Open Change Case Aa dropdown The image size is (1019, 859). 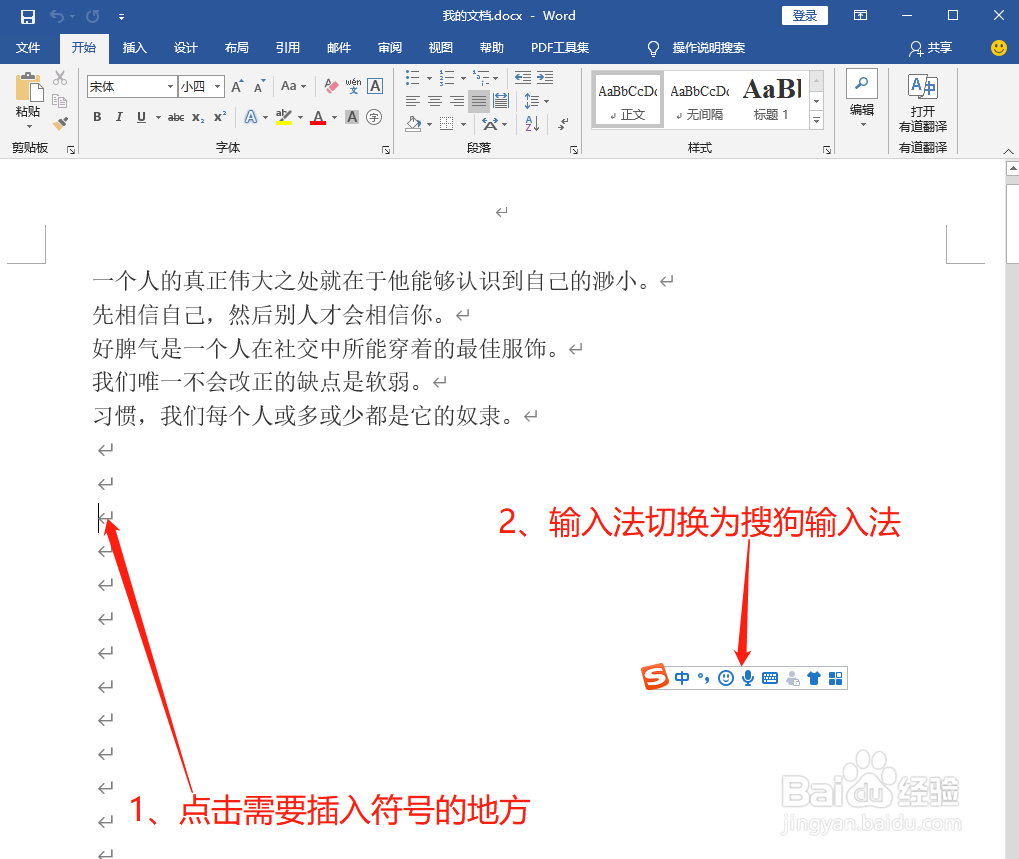(293, 86)
